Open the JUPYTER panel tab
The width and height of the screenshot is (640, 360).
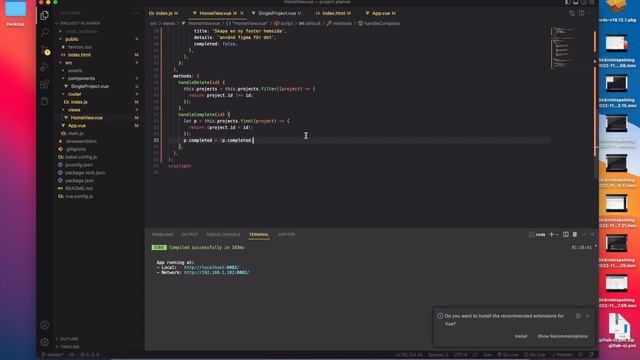286,235
